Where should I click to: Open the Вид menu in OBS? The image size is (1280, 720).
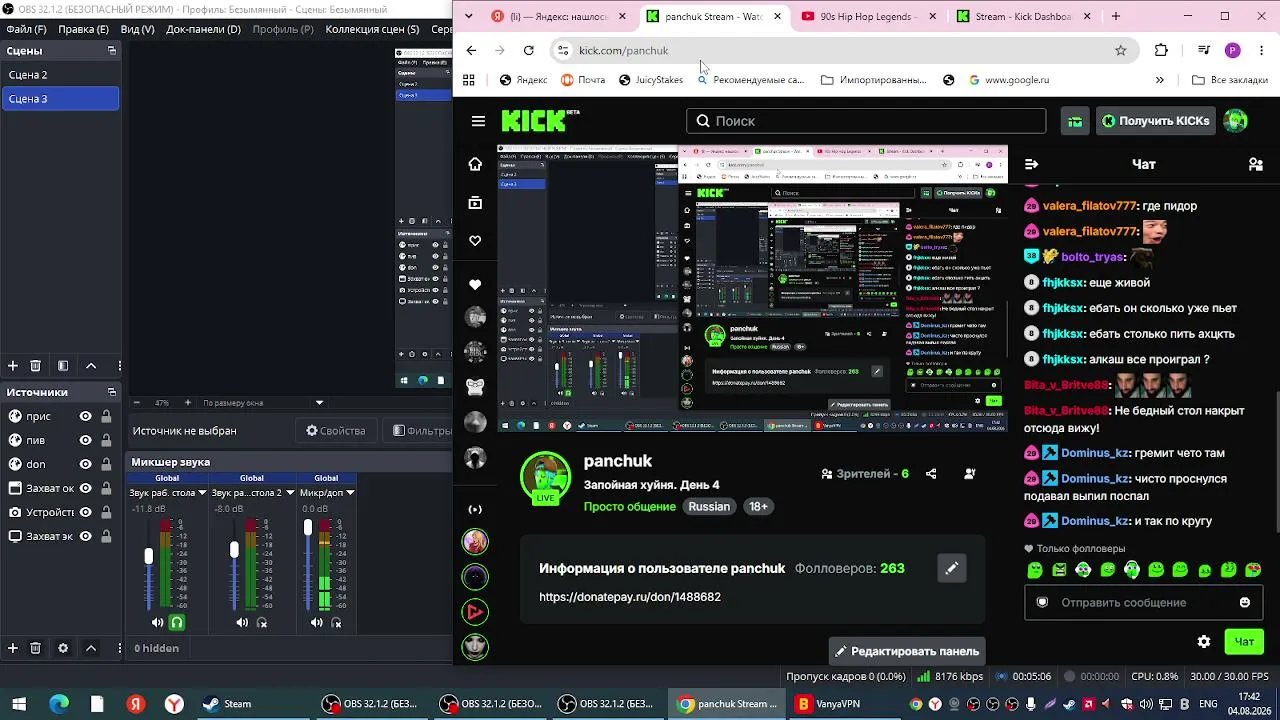click(x=138, y=29)
